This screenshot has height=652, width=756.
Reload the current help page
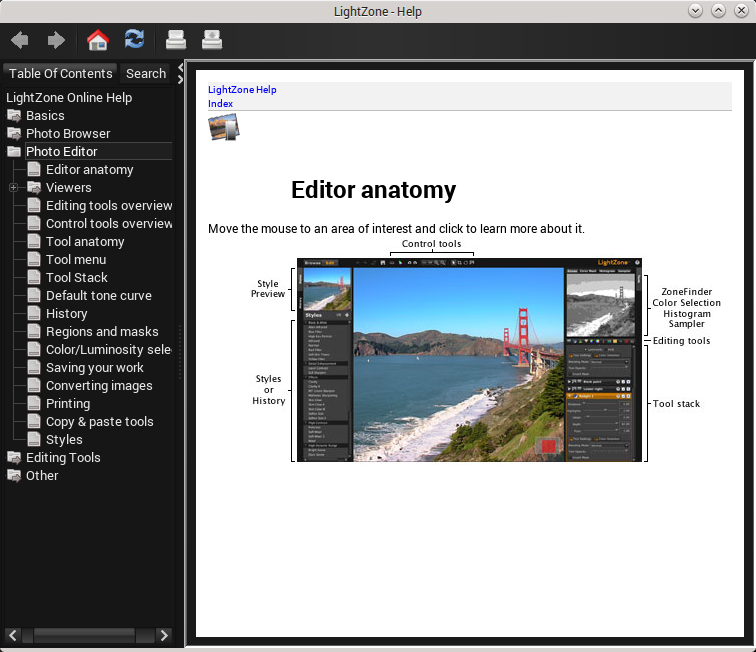point(134,39)
